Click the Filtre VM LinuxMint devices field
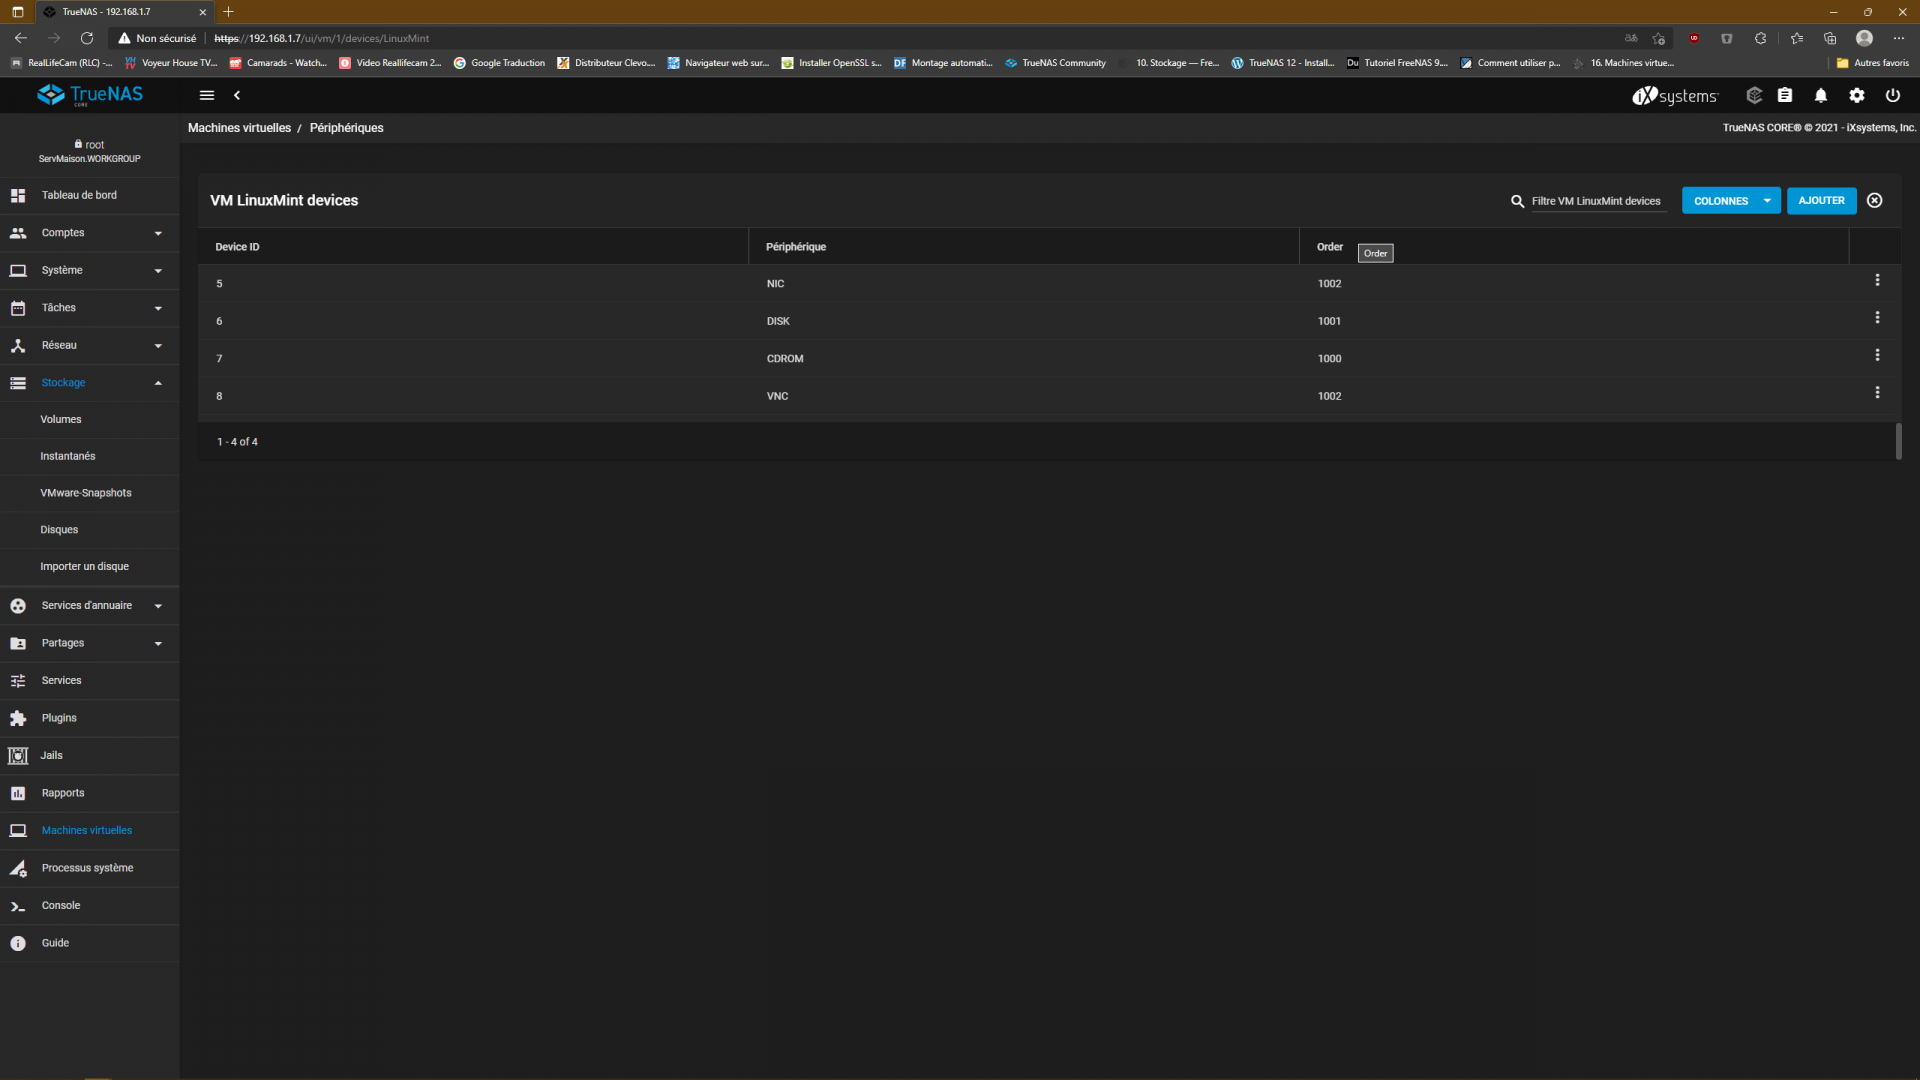This screenshot has width=1920, height=1080. 1598,201
